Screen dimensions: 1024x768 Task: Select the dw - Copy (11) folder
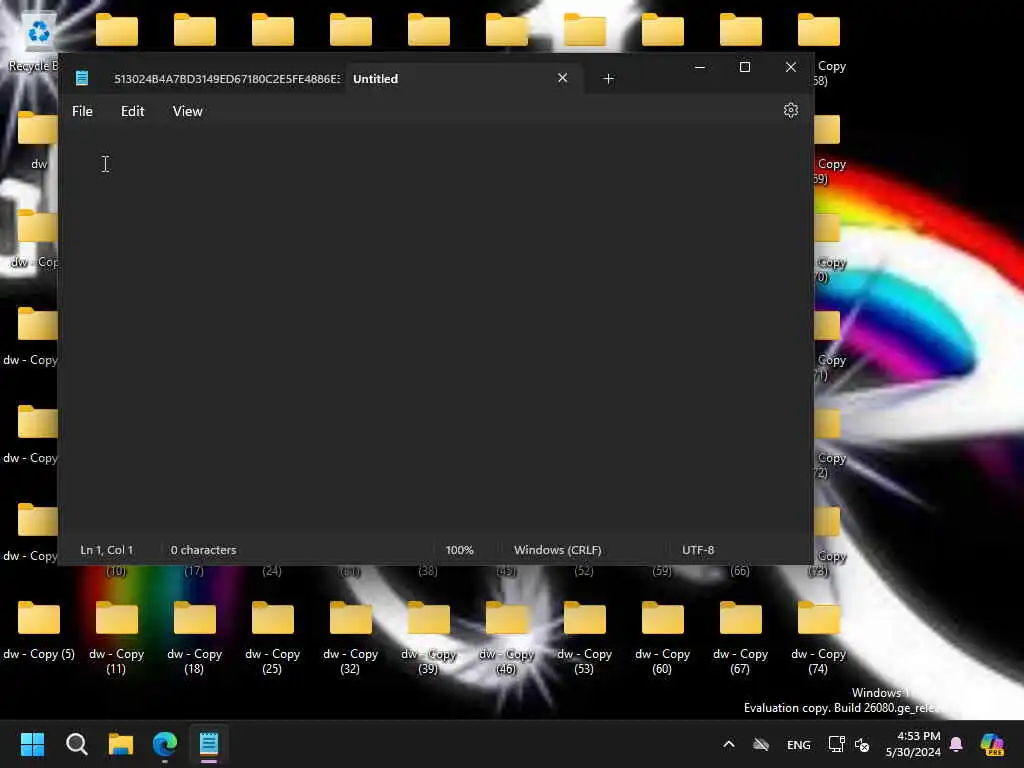click(x=116, y=638)
